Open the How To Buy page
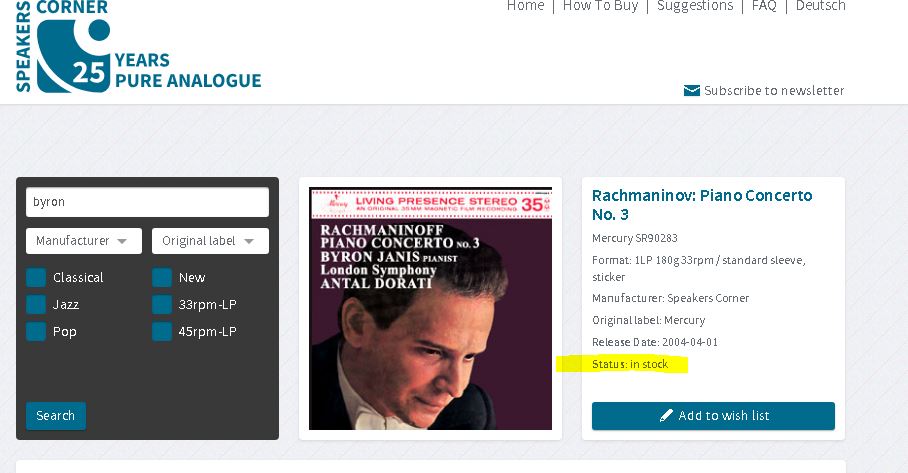Image resolution: width=908 pixels, height=473 pixels. (601, 6)
